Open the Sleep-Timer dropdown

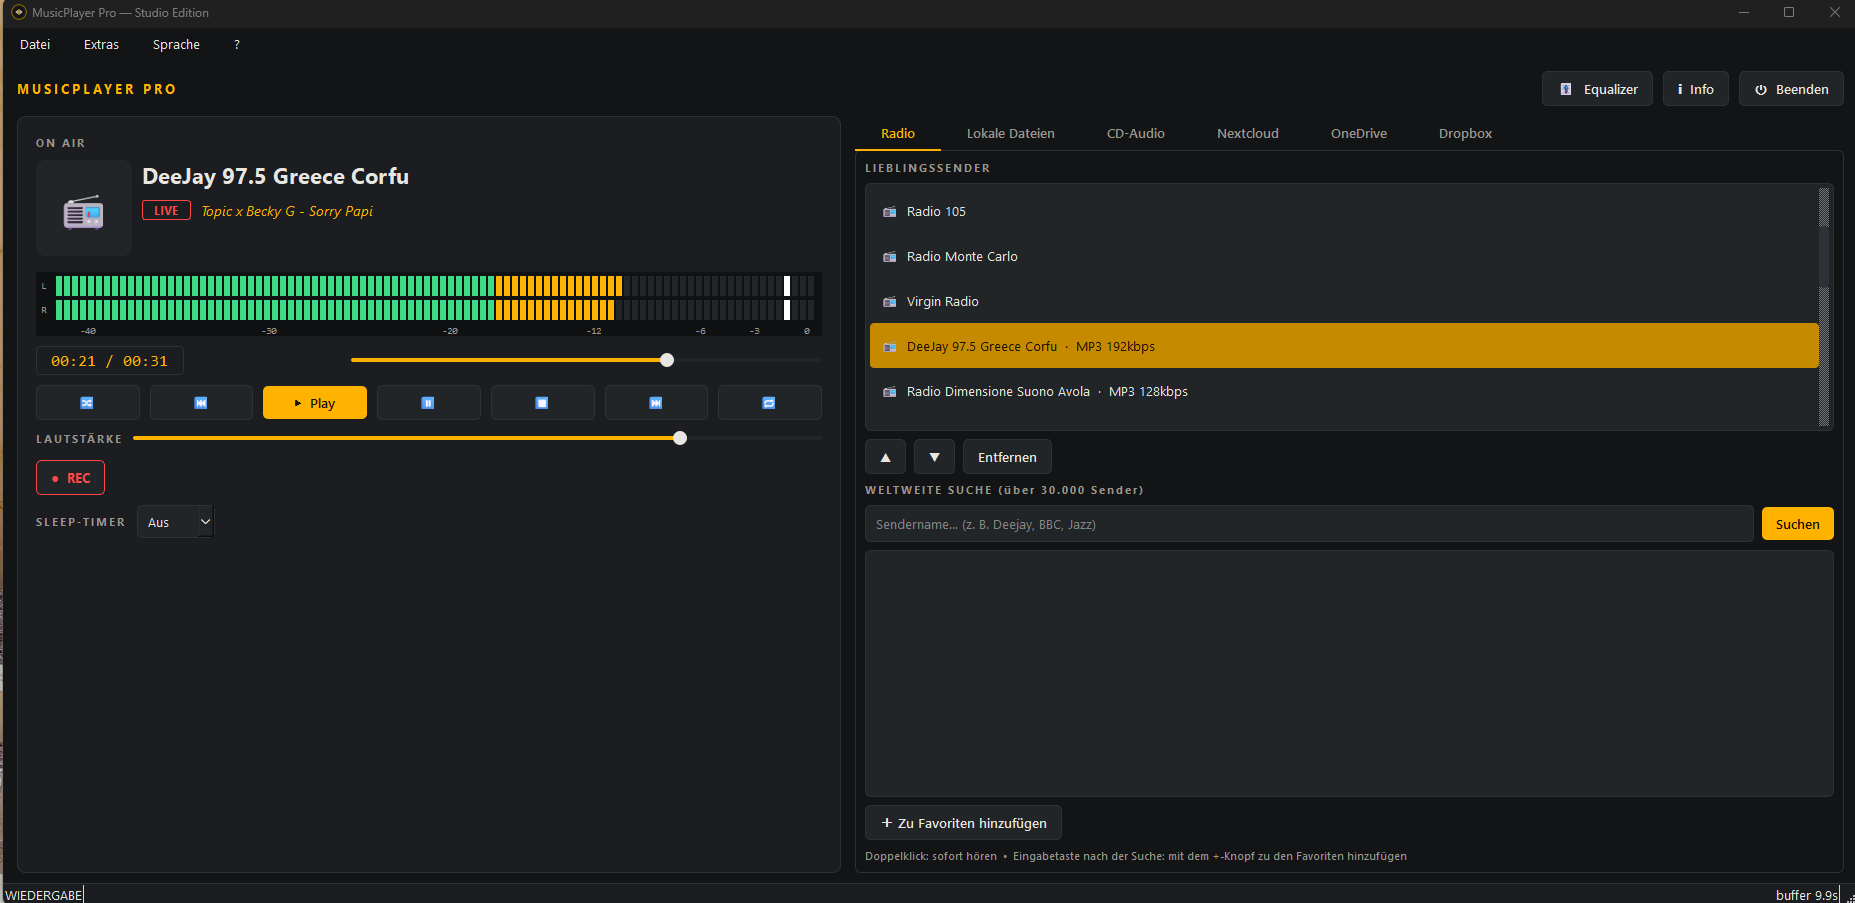[175, 522]
